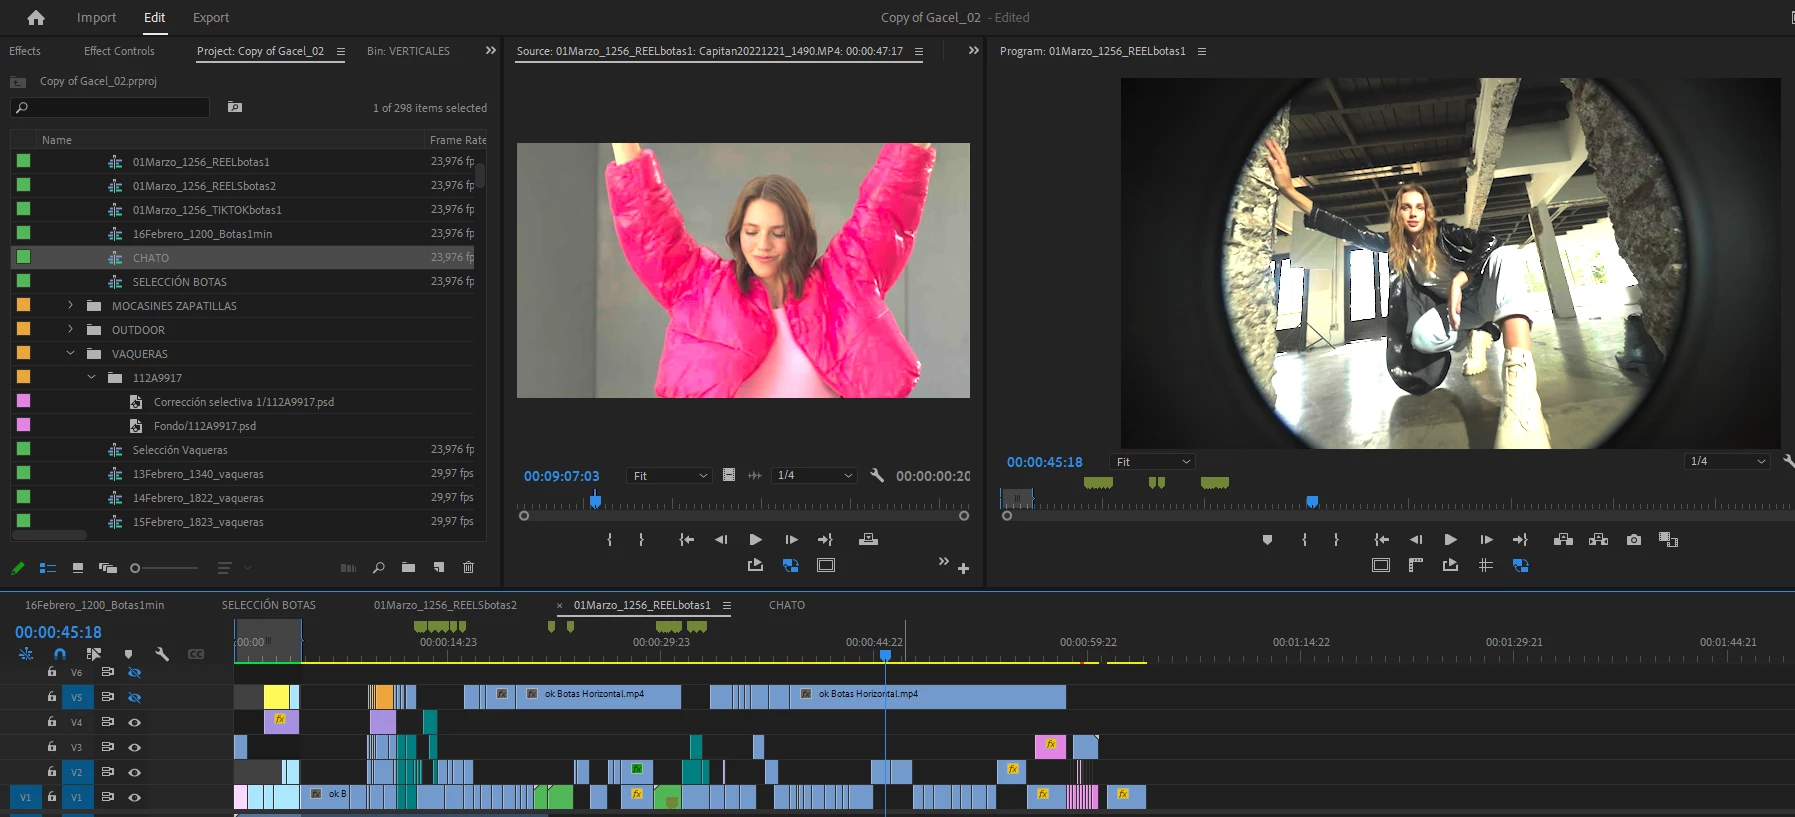Target track V2 in timeline header
This screenshot has height=817, width=1795.
(x=77, y=772)
